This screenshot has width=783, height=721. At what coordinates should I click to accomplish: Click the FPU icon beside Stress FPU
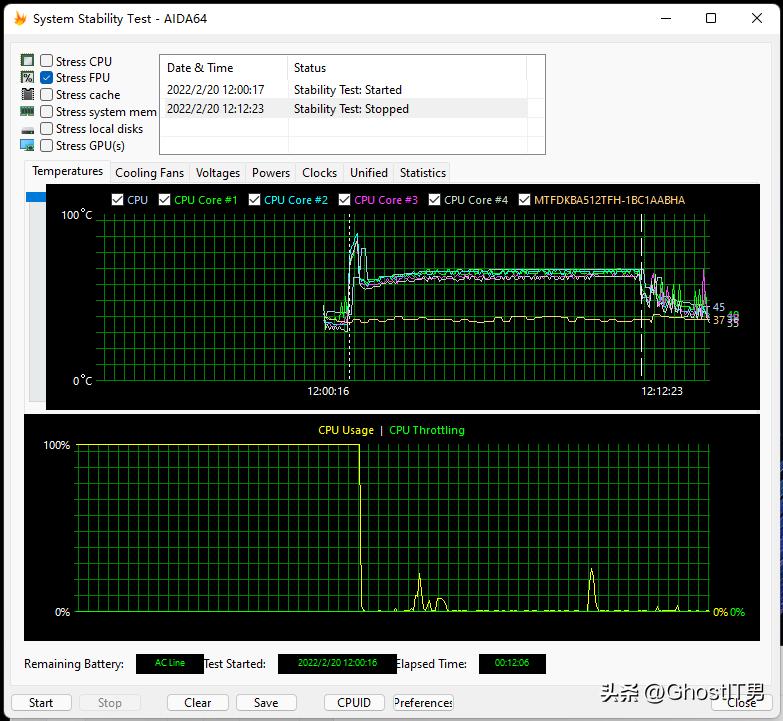click(x=27, y=78)
